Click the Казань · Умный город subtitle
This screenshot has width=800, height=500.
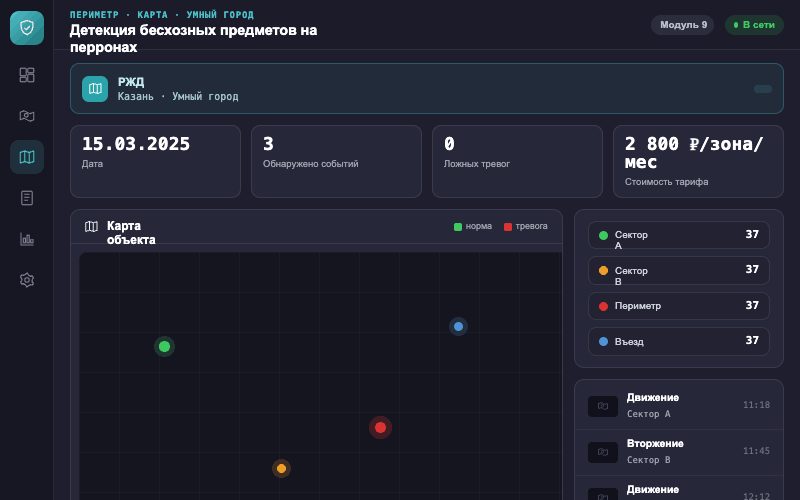tap(178, 96)
